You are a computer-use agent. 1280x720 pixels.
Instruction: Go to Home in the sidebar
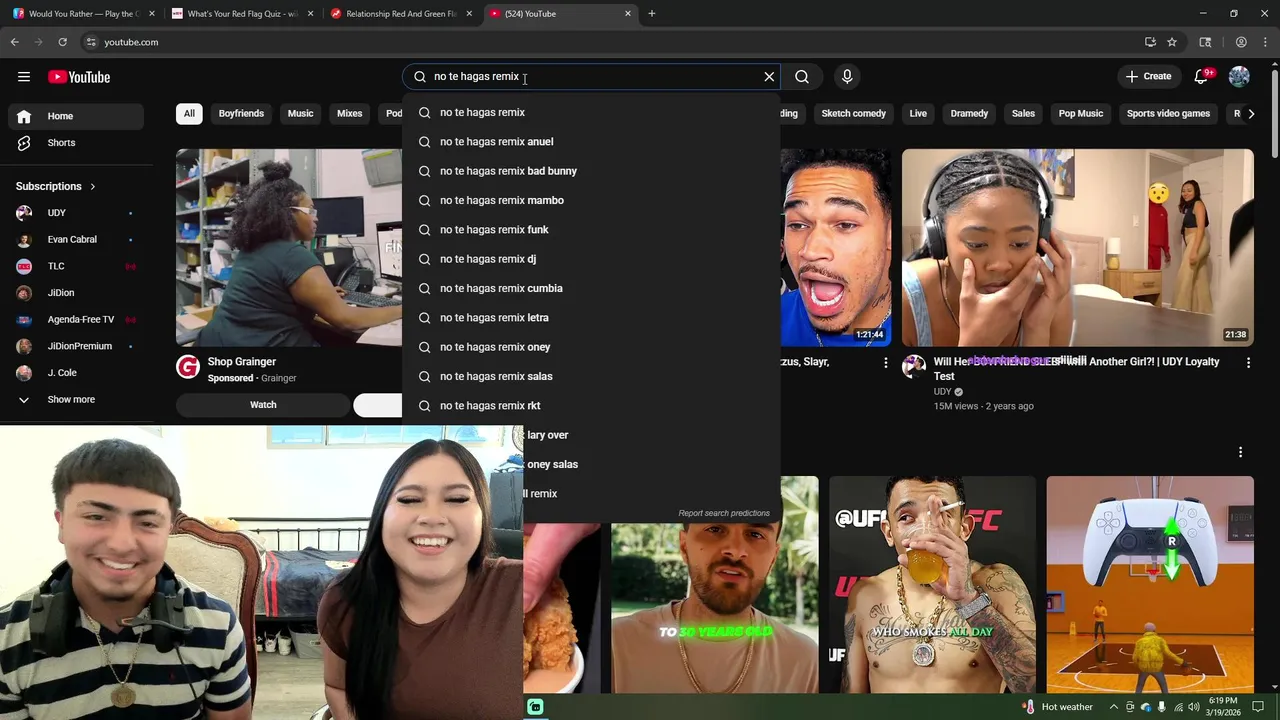point(76,116)
